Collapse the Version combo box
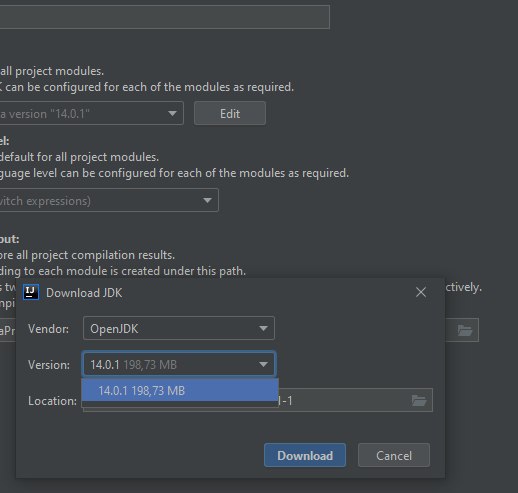The width and height of the screenshot is (518, 493). click(x=179, y=364)
